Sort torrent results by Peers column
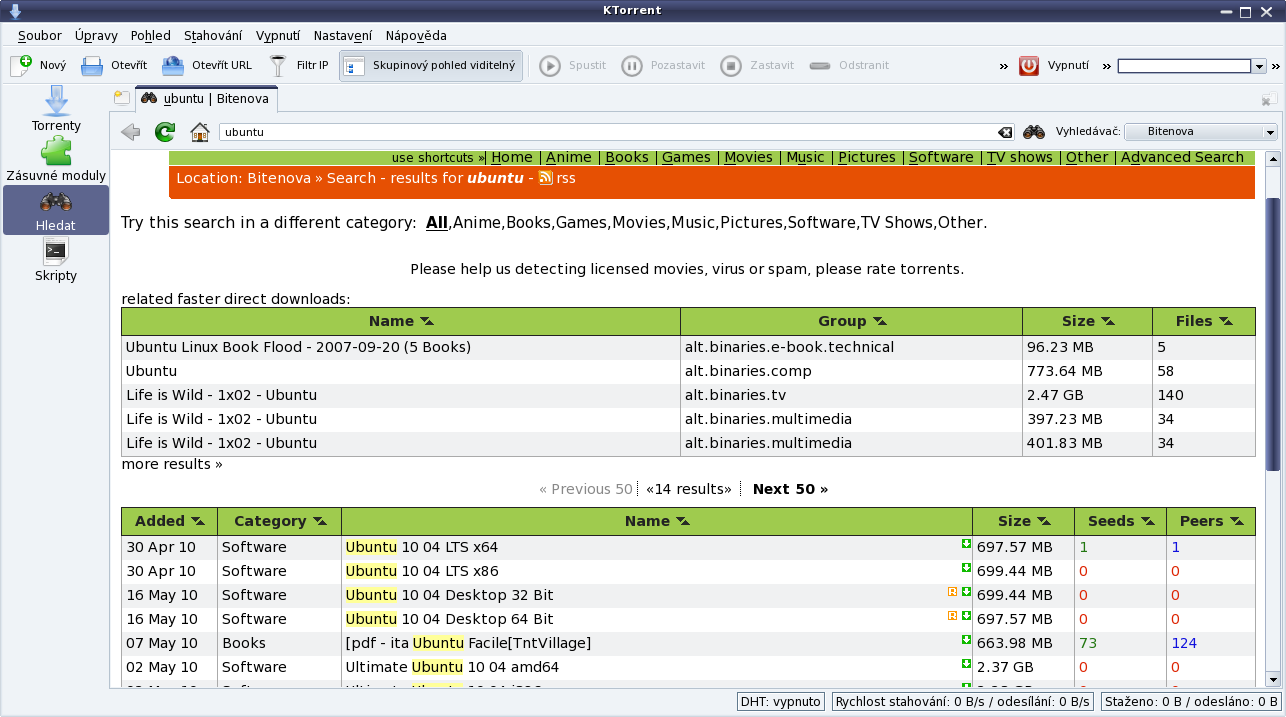Image resolution: width=1286 pixels, height=717 pixels. pos(1210,521)
